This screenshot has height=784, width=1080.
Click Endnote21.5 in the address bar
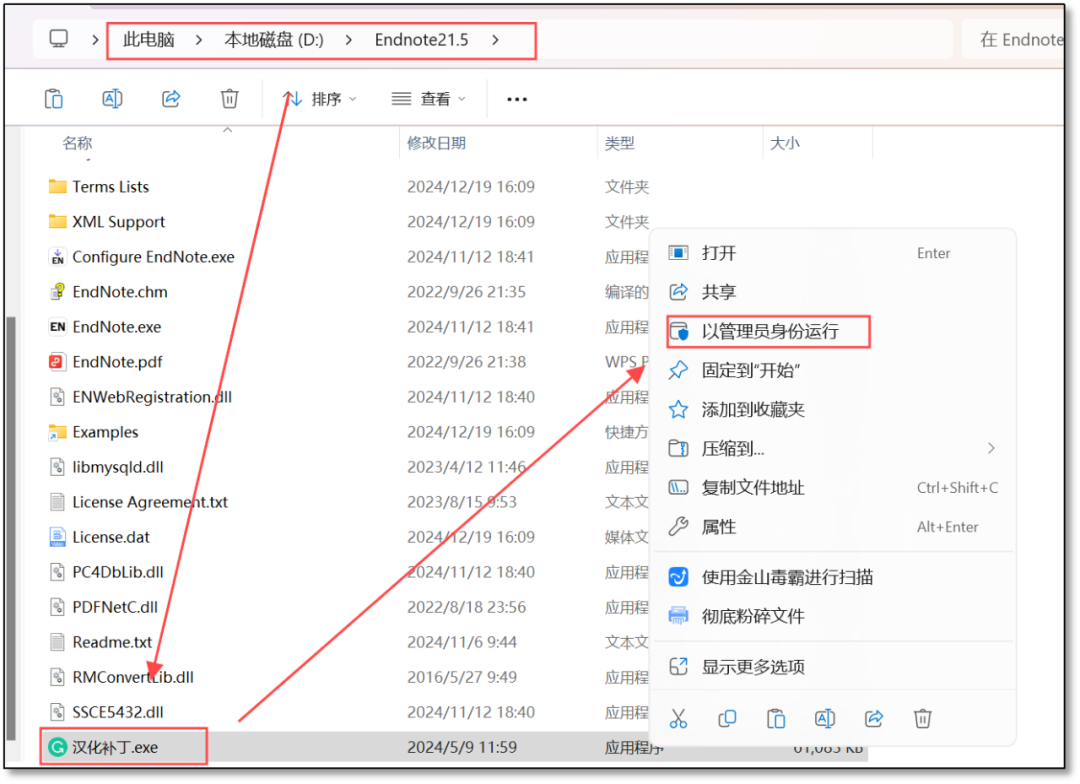(x=422, y=40)
